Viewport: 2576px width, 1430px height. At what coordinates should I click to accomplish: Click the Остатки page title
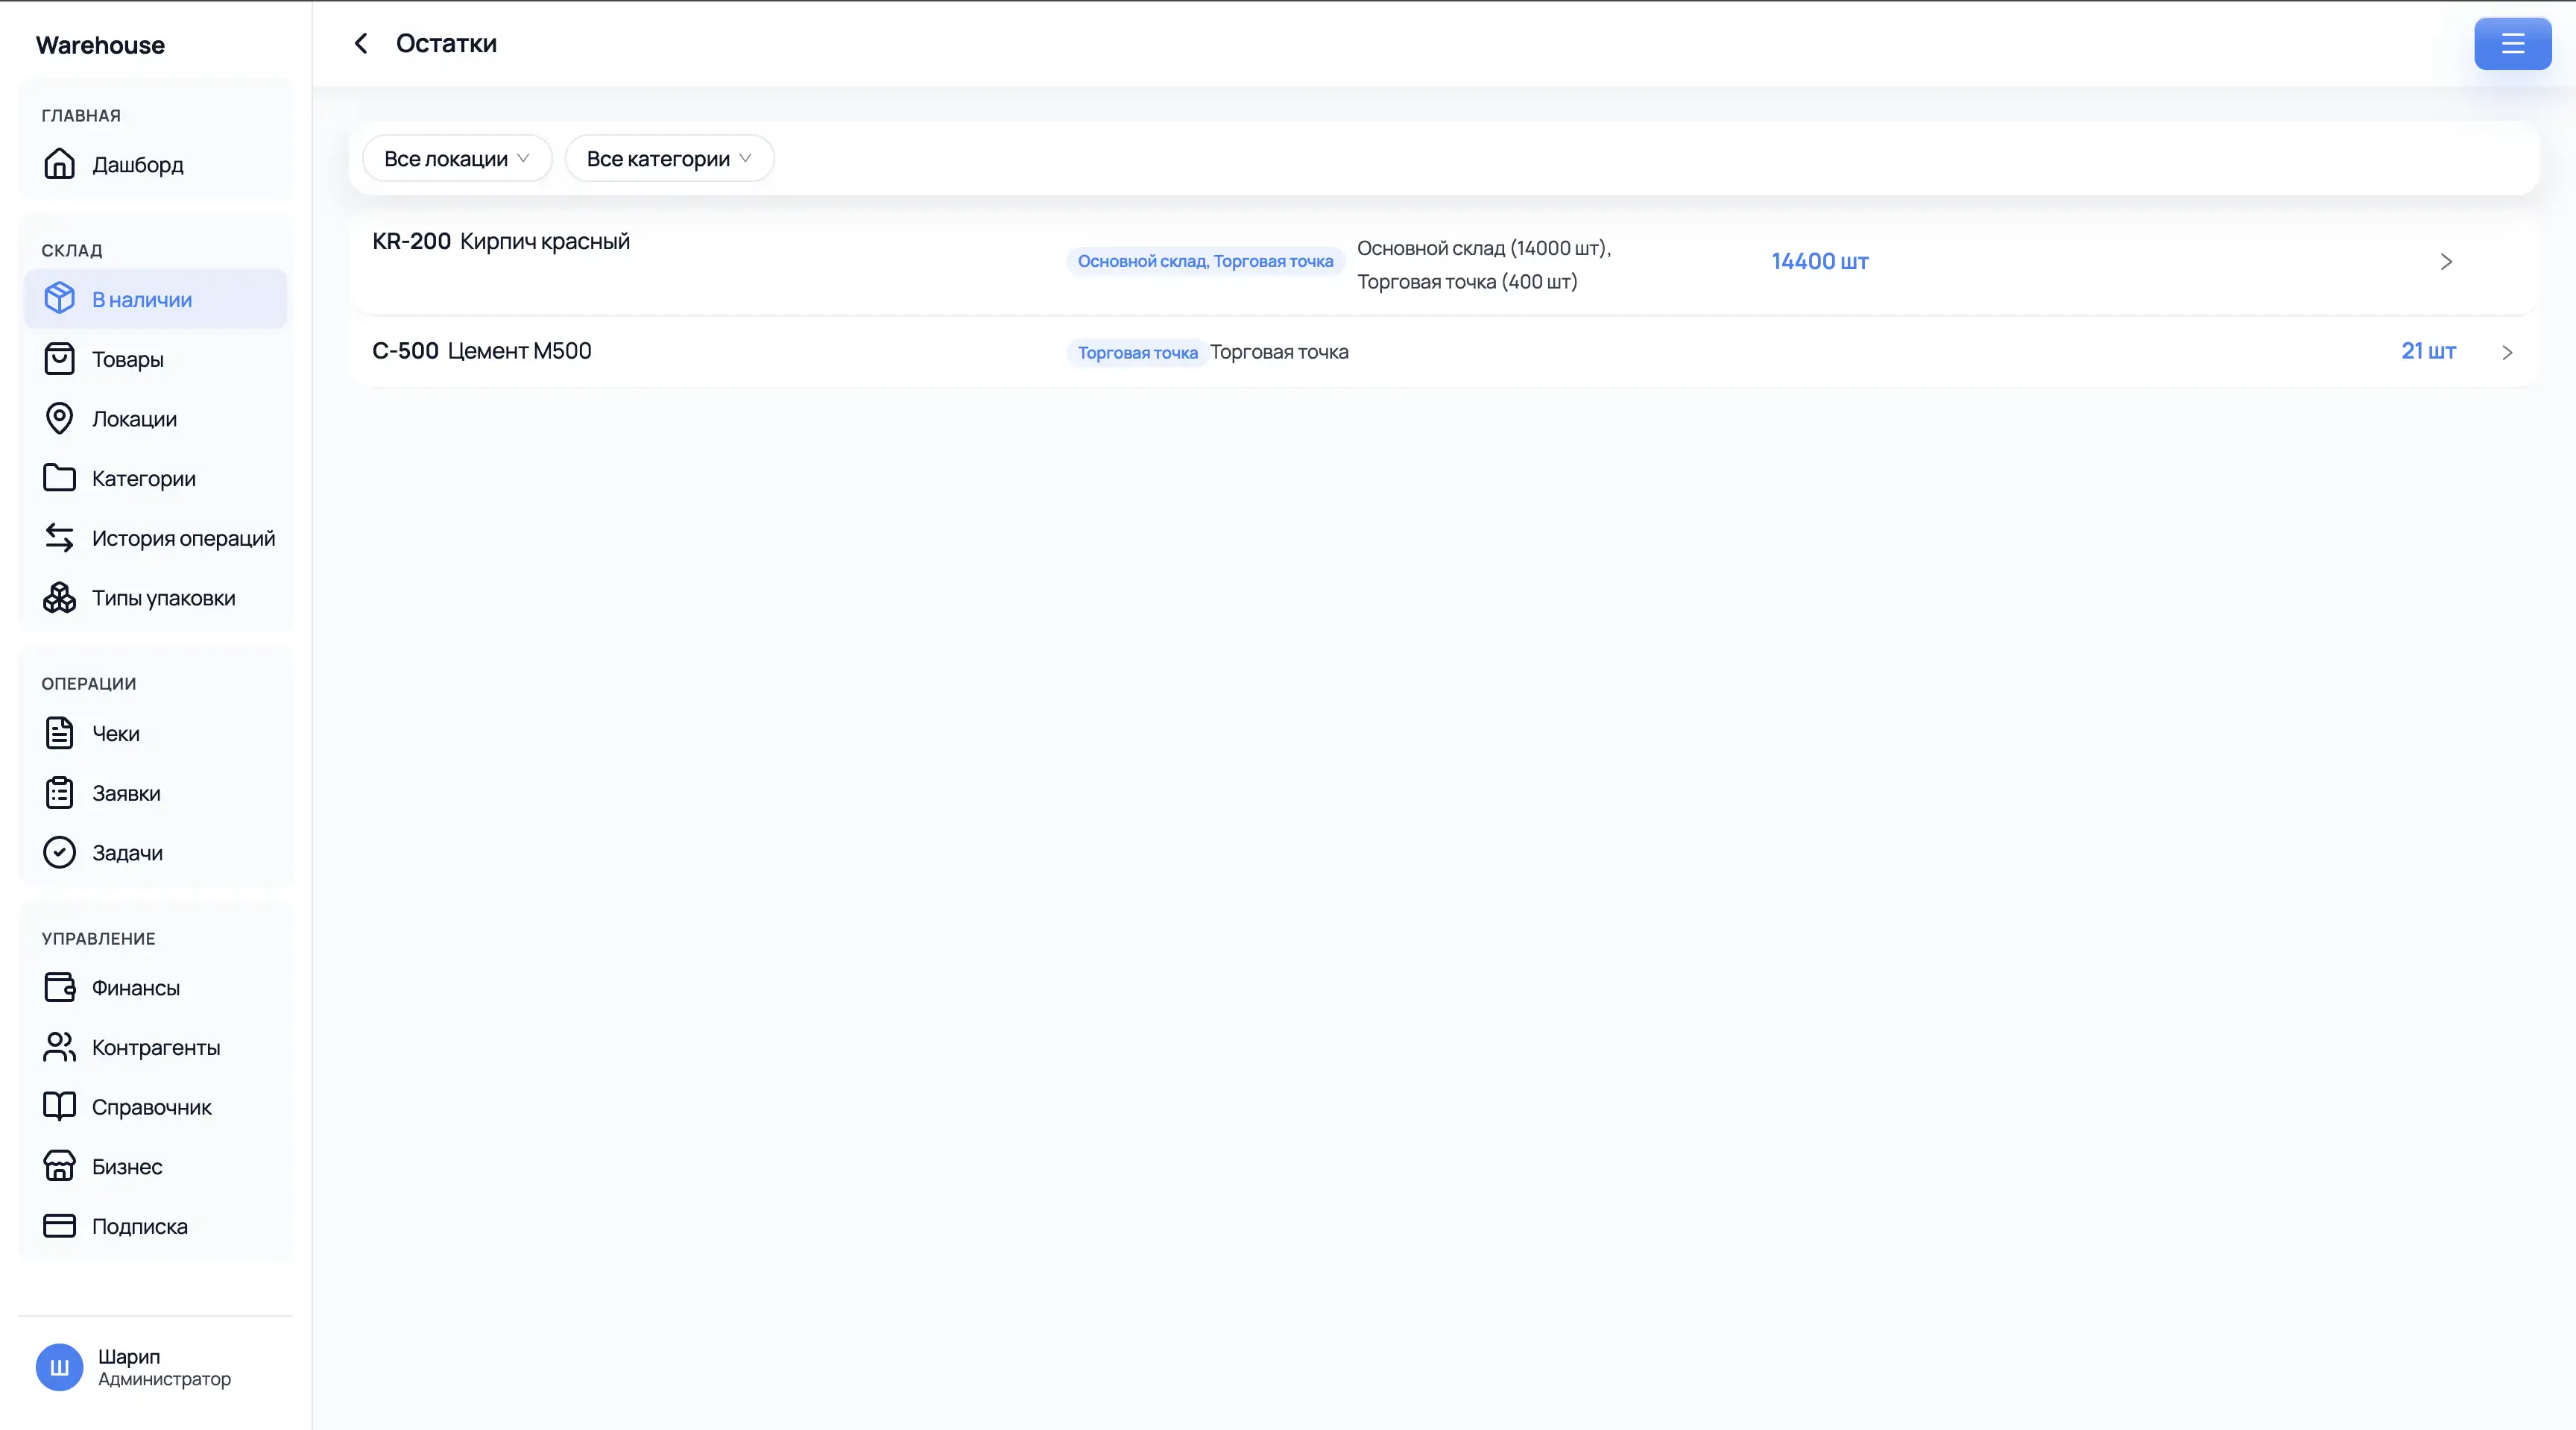click(446, 43)
